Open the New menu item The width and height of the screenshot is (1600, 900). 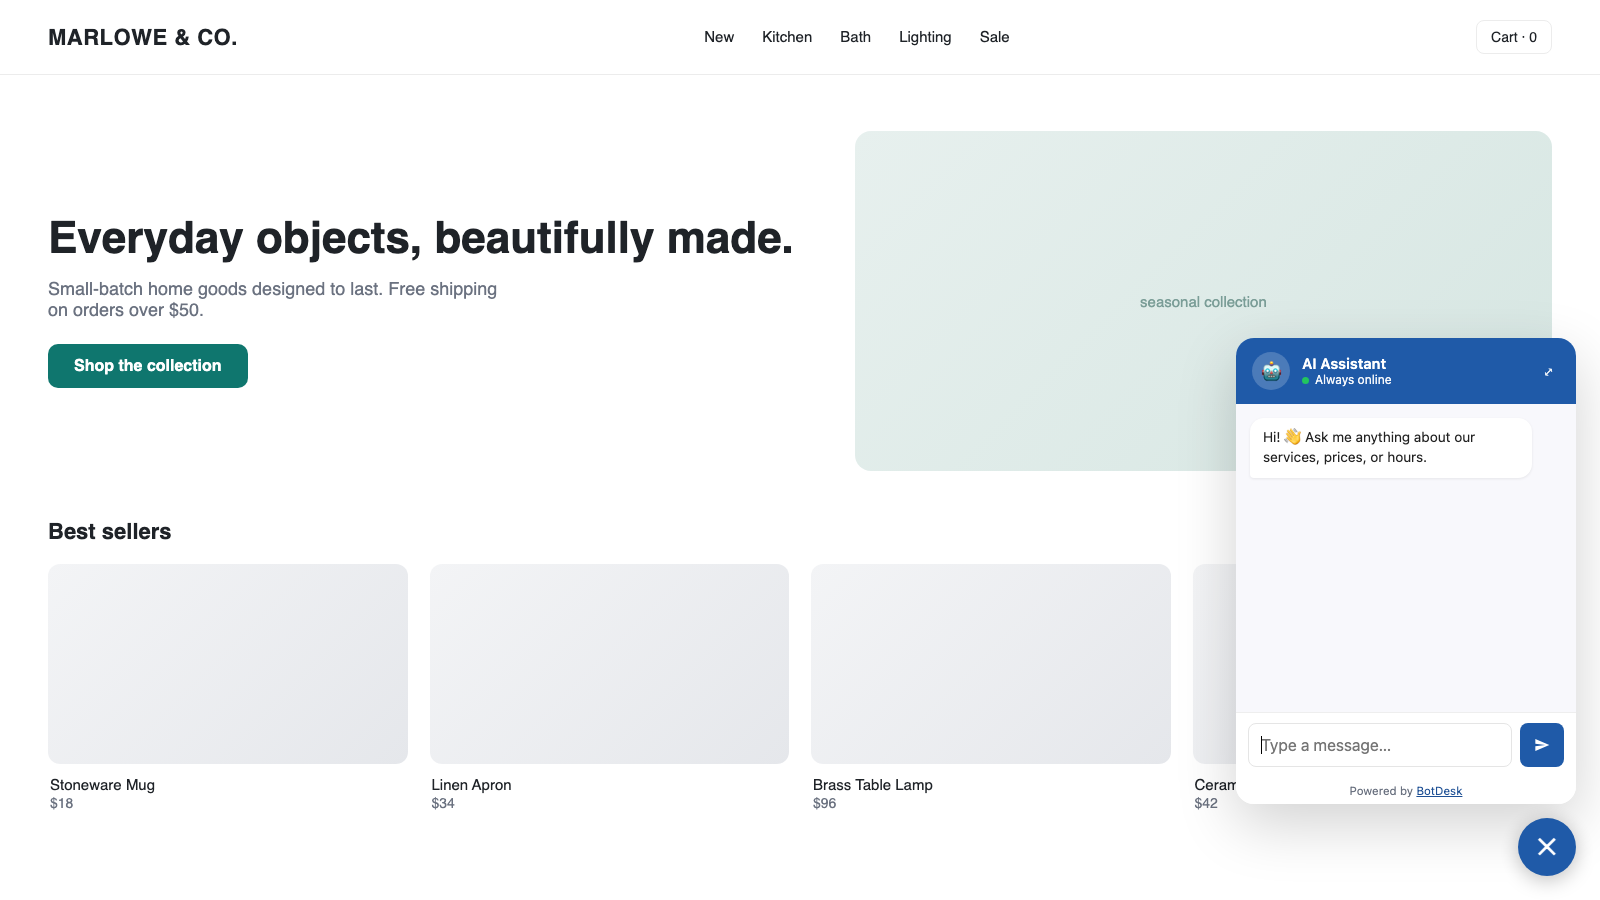pyautogui.click(x=719, y=37)
